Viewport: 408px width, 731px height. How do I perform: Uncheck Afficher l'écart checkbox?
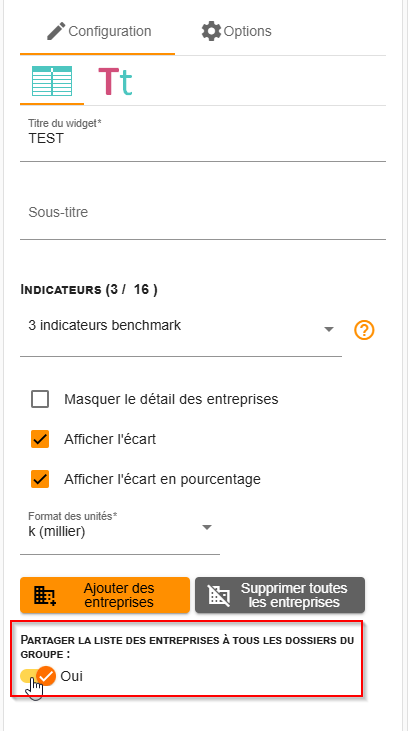coord(40,439)
